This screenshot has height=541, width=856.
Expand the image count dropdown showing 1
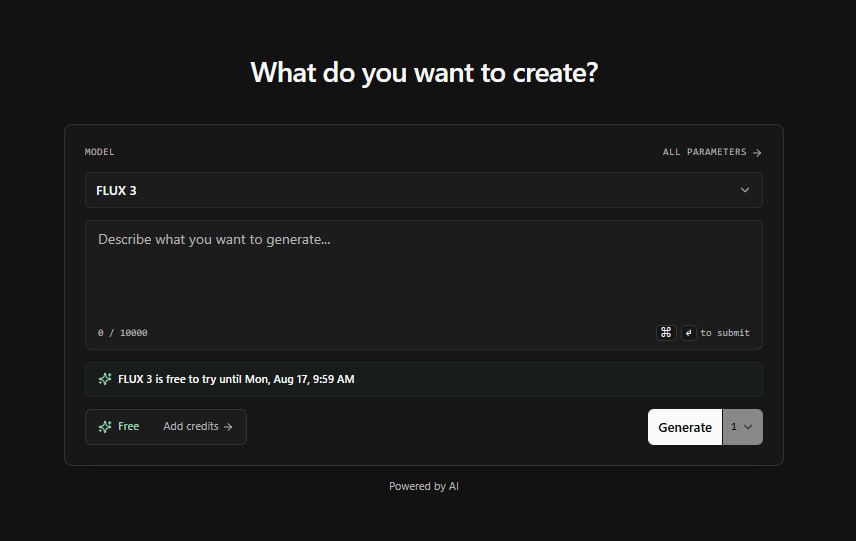742,427
